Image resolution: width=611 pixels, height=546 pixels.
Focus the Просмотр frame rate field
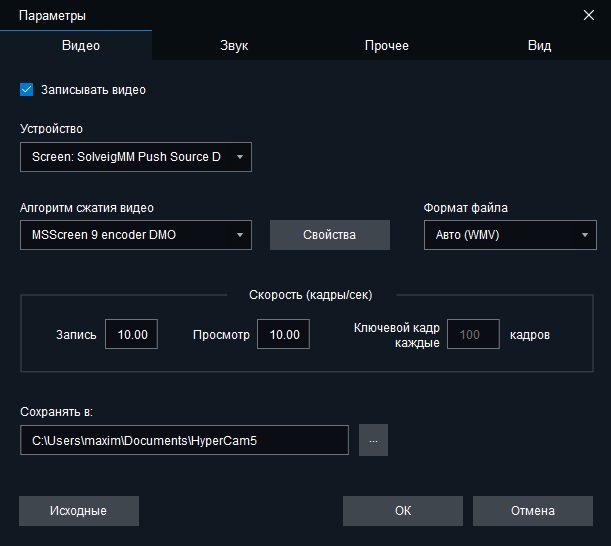pos(283,334)
